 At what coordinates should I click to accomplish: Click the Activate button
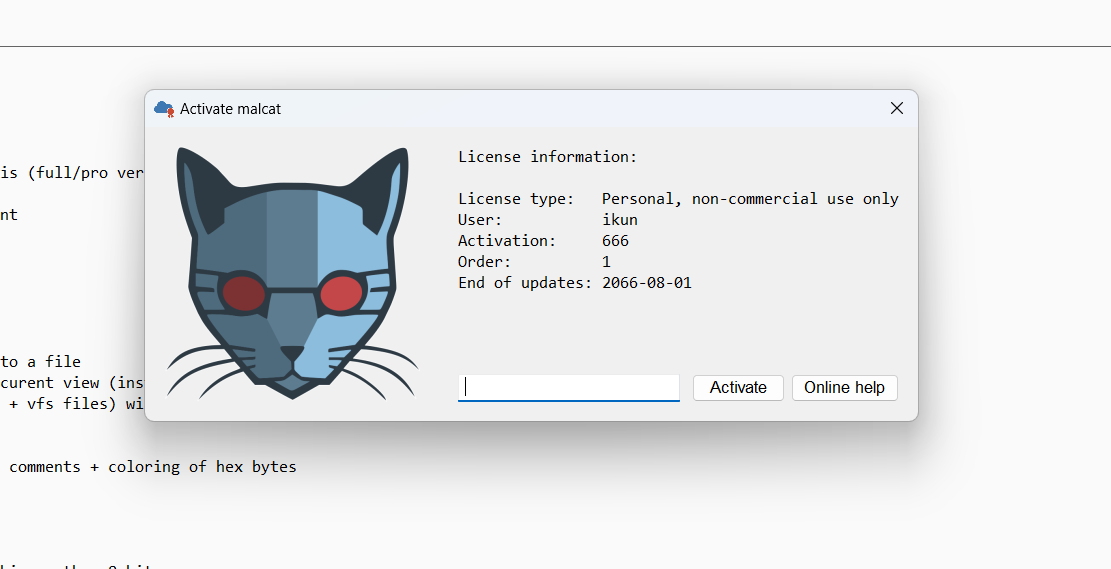click(738, 388)
